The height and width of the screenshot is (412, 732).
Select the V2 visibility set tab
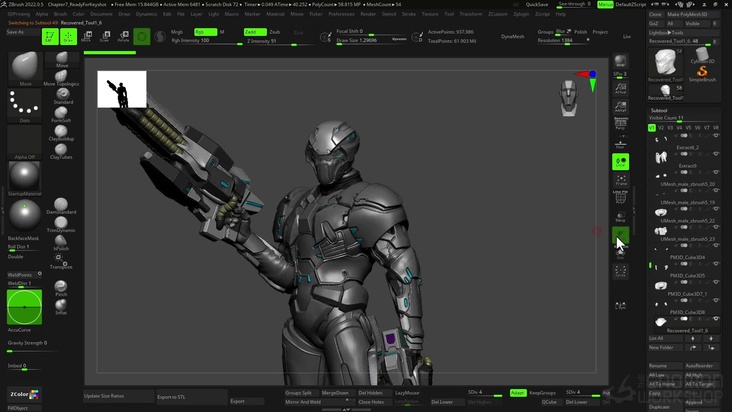coord(661,127)
